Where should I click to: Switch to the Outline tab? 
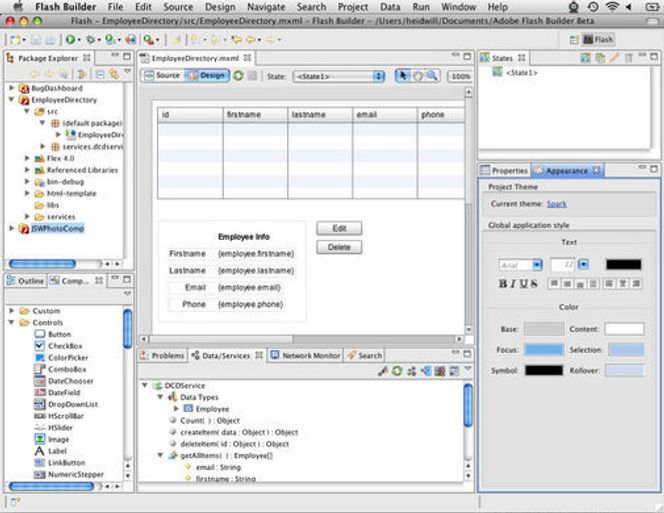click(25, 280)
